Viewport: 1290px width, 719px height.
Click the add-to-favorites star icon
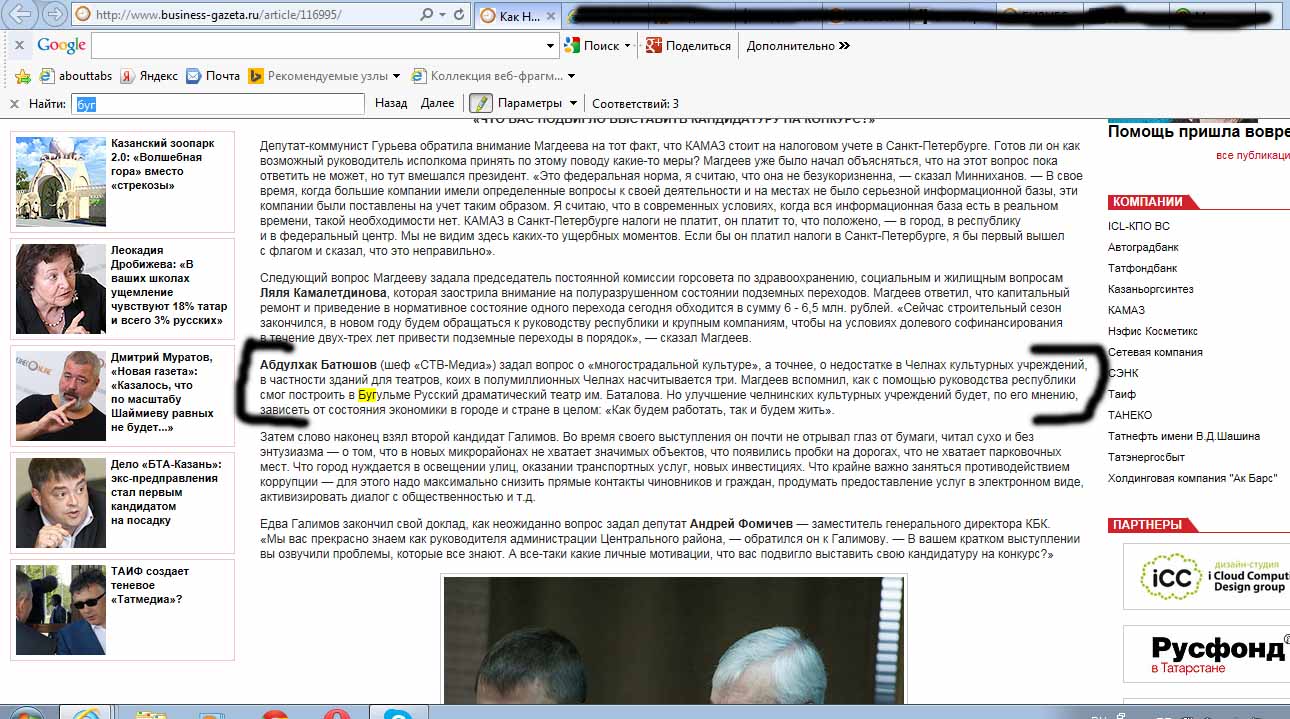tap(23, 76)
